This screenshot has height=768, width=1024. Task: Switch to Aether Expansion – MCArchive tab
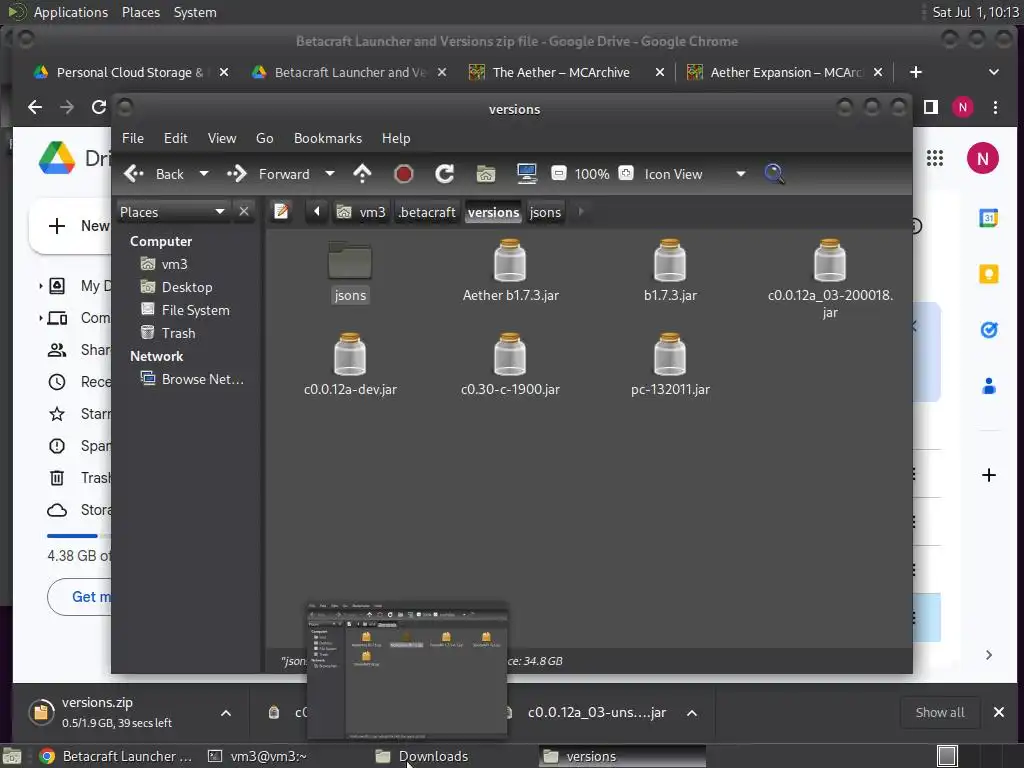pos(786,72)
